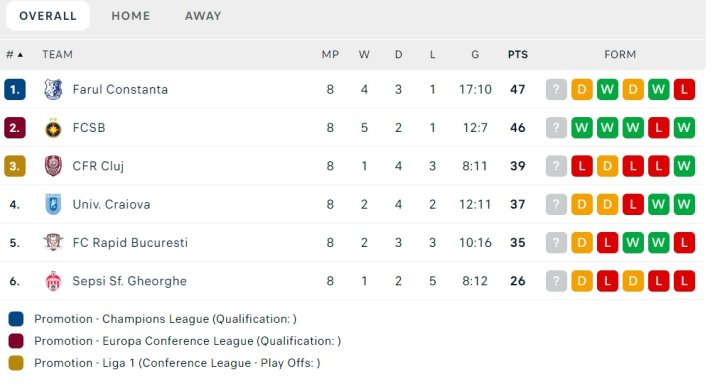
Task: Switch to the AWAY standings tab
Action: tap(203, 16)
